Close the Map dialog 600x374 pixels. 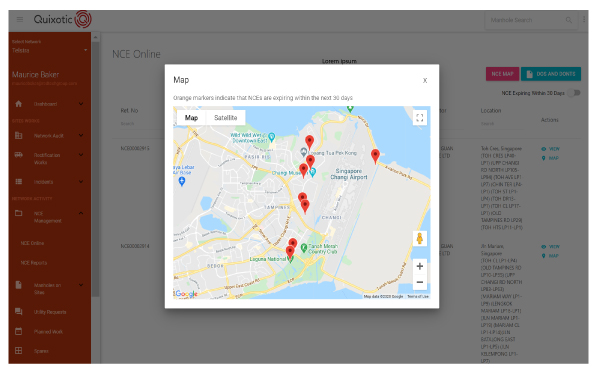coord(425,80)
